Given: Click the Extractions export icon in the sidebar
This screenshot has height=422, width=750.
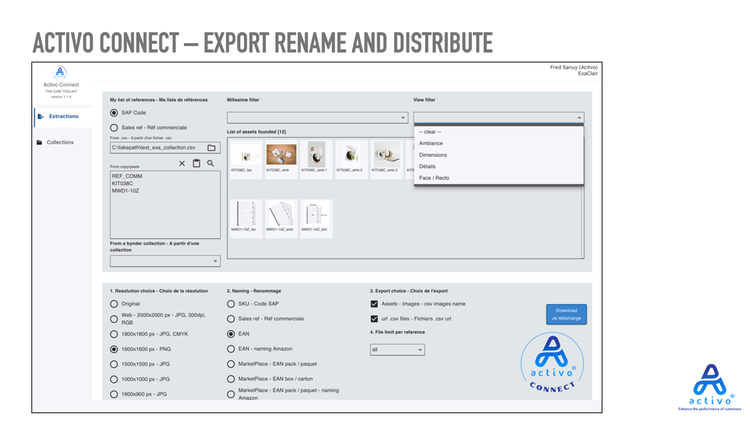Looking at the screenshot, I should point(40,116).
